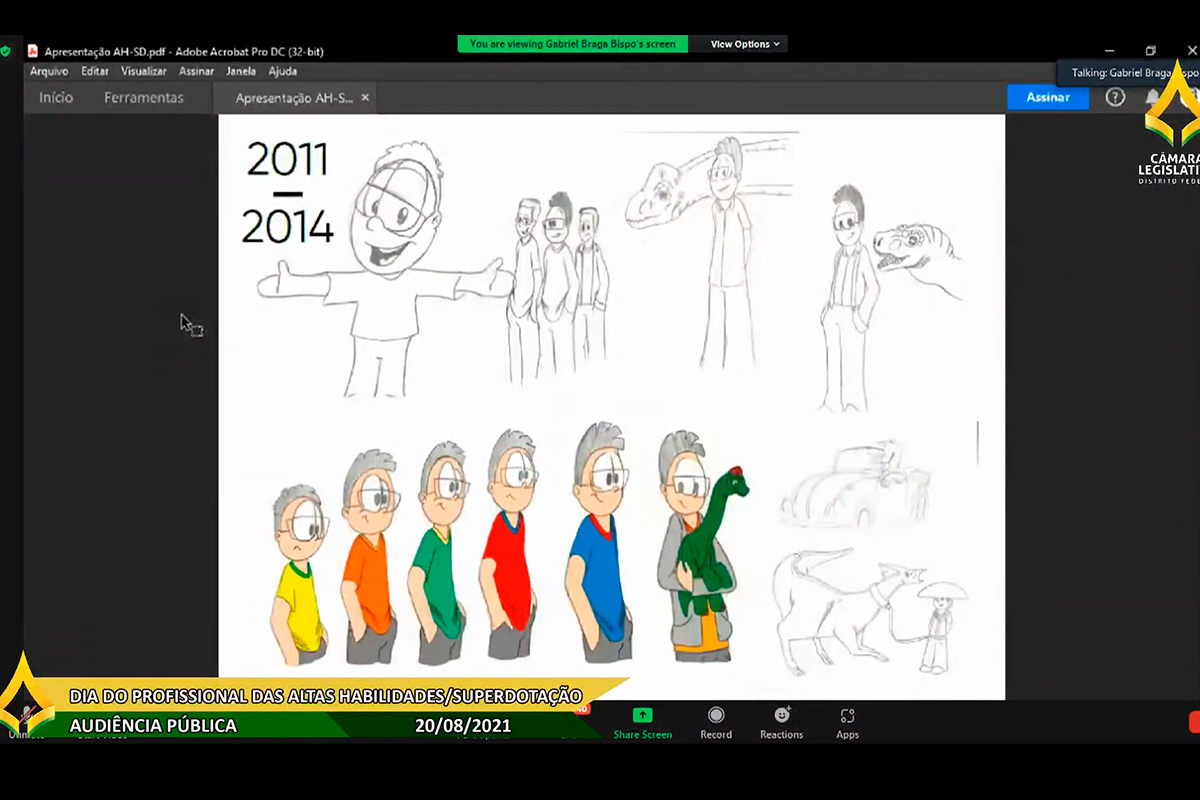Image resolution: width=1200 pixels, height=800 pixels.
Task: Click the Adobe Acrobat PDF title icon
Action: click(x=33, y=51)
